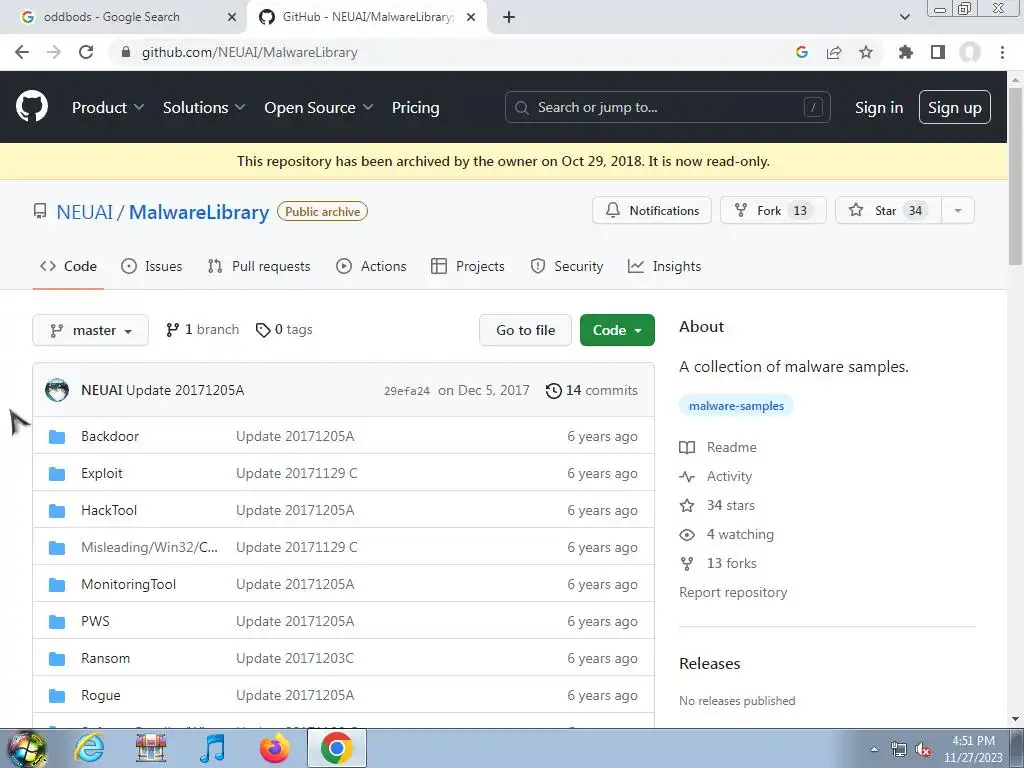Screen dimensions: 1024x768
Task: Switch to Pull requests tab
Action: tap(259, 266)
